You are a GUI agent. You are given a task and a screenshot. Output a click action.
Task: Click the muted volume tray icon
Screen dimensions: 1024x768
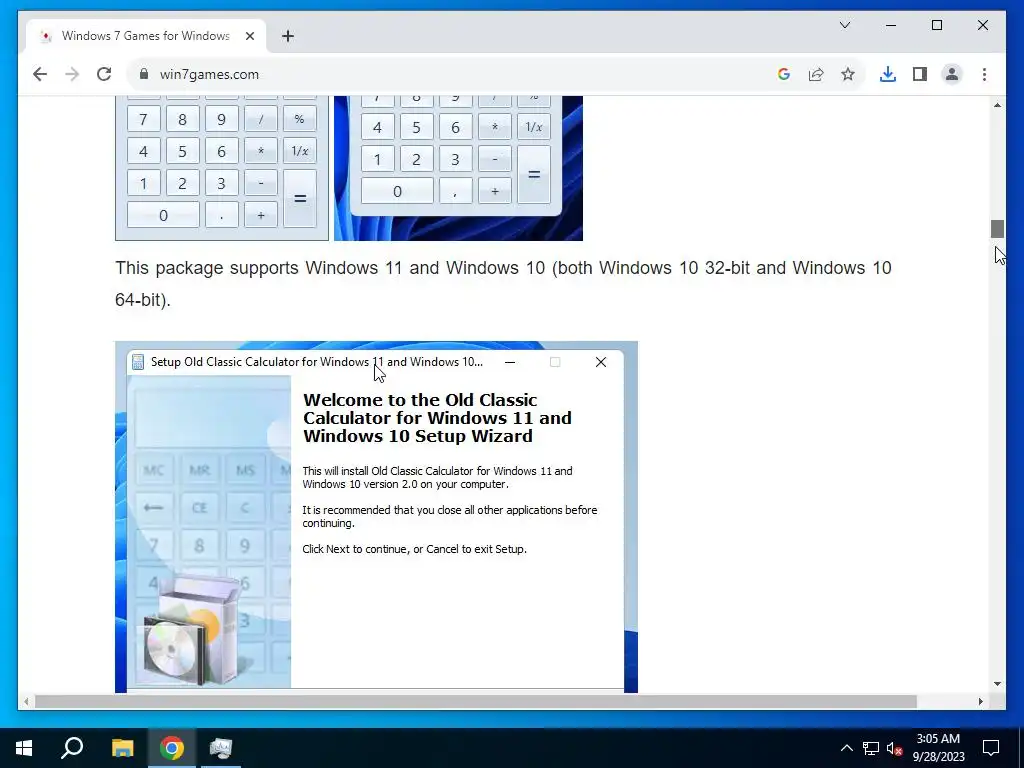(x=895, y=748)
